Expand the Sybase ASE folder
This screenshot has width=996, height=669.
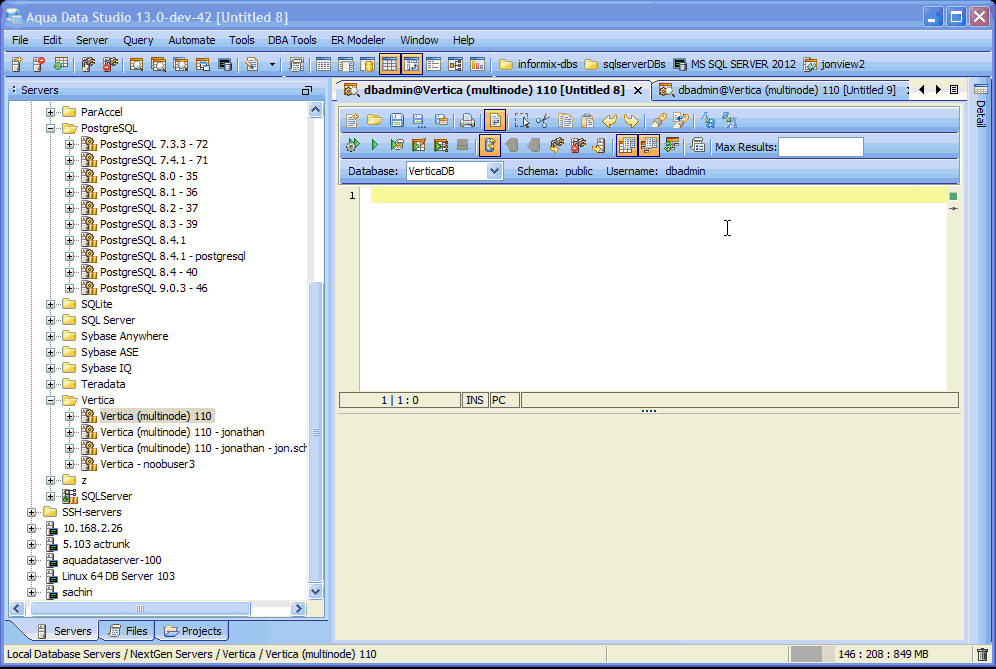(x=50, y=353)
